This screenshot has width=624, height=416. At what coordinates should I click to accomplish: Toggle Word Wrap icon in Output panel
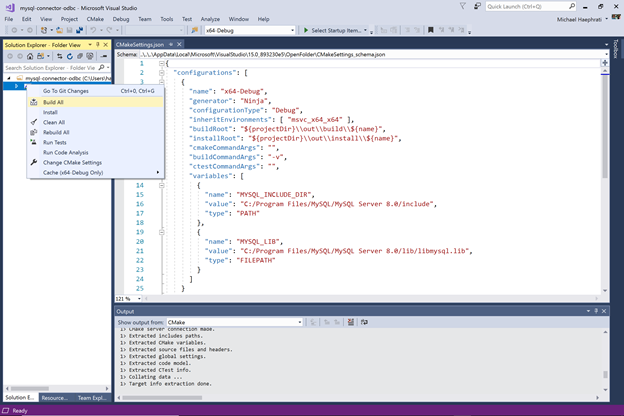[x=364, y=322]
